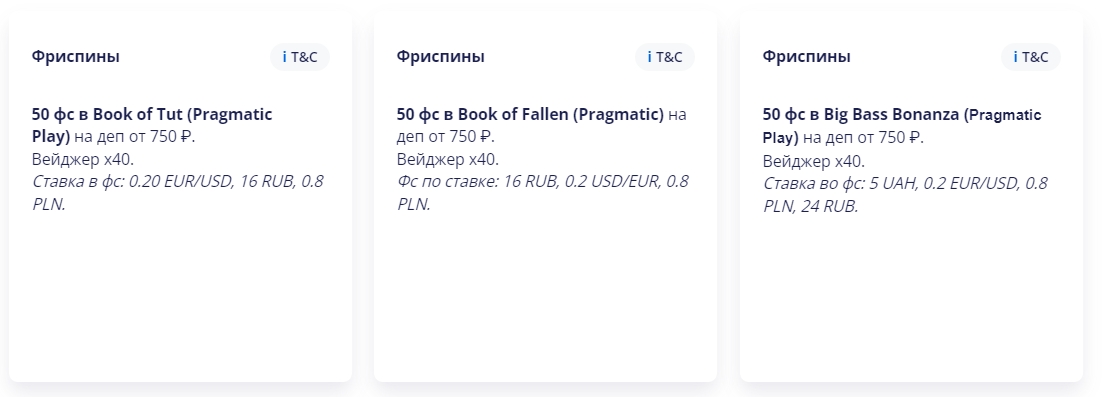Open T&C for Book of Tut freespins

point(300,57)
